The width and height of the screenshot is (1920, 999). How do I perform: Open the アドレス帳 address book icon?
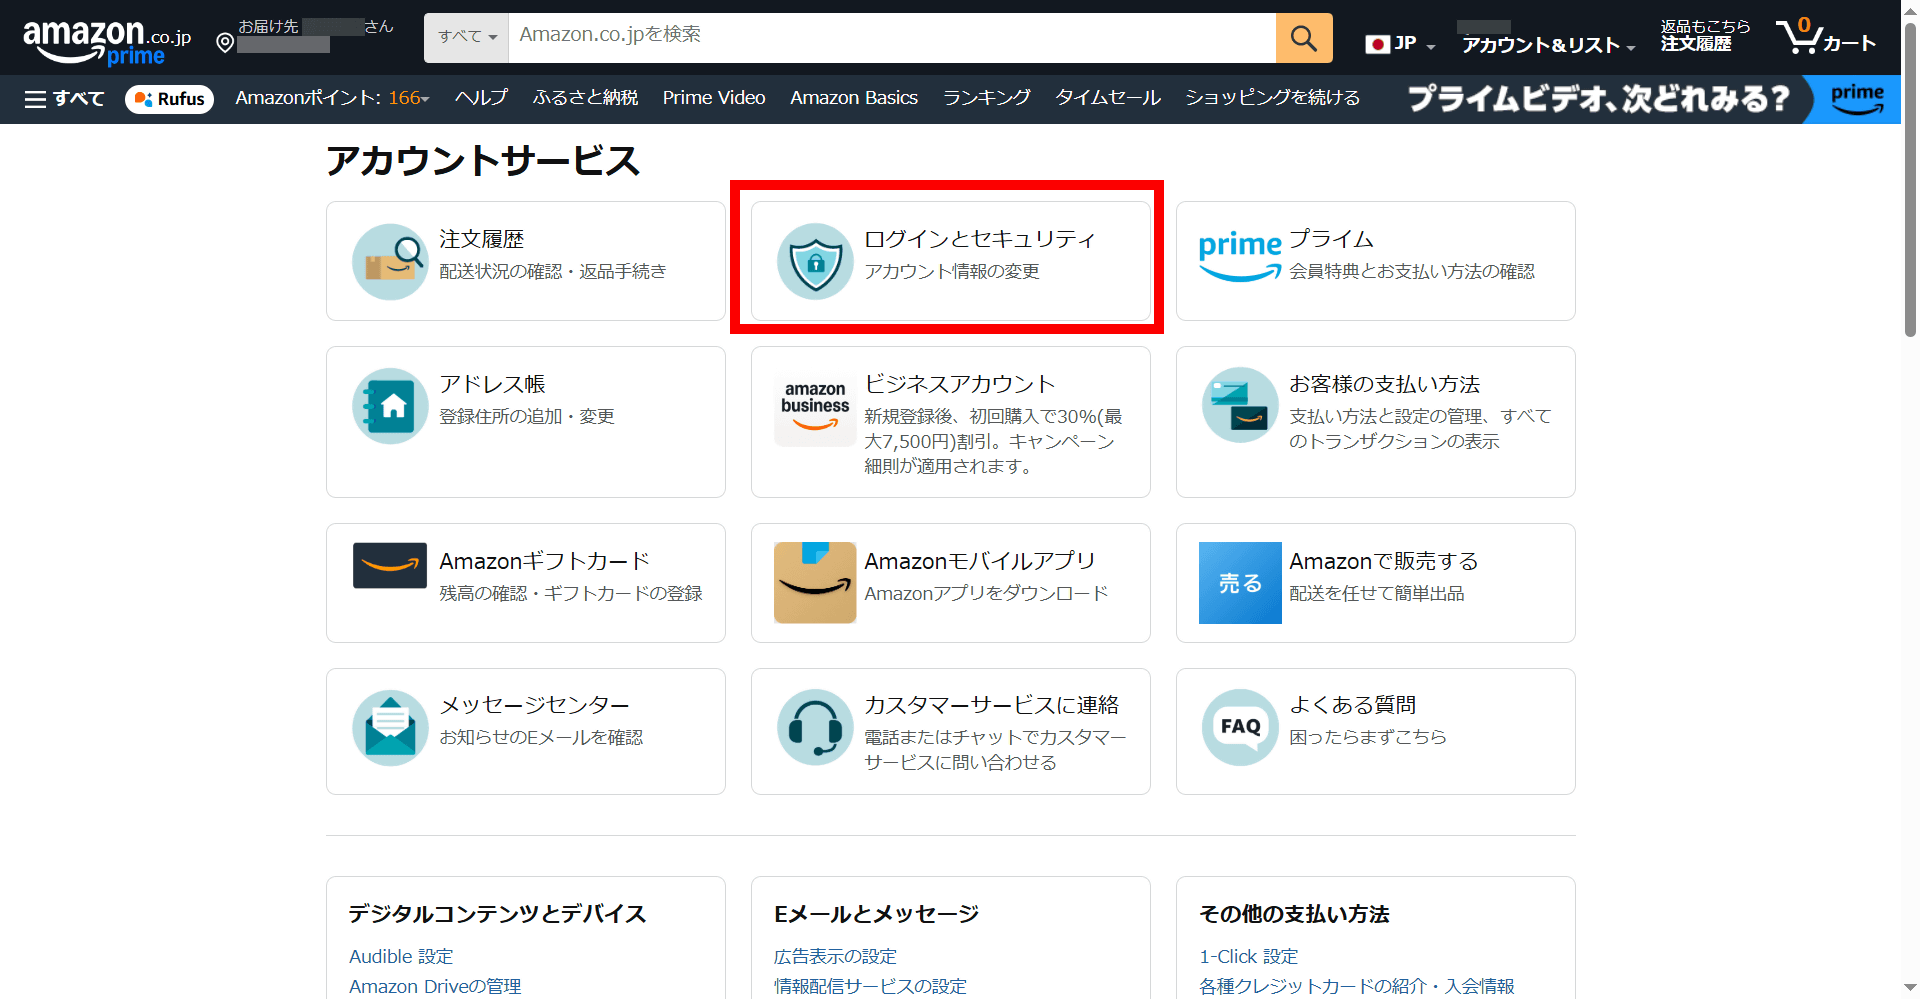click(x=390, y=406)
